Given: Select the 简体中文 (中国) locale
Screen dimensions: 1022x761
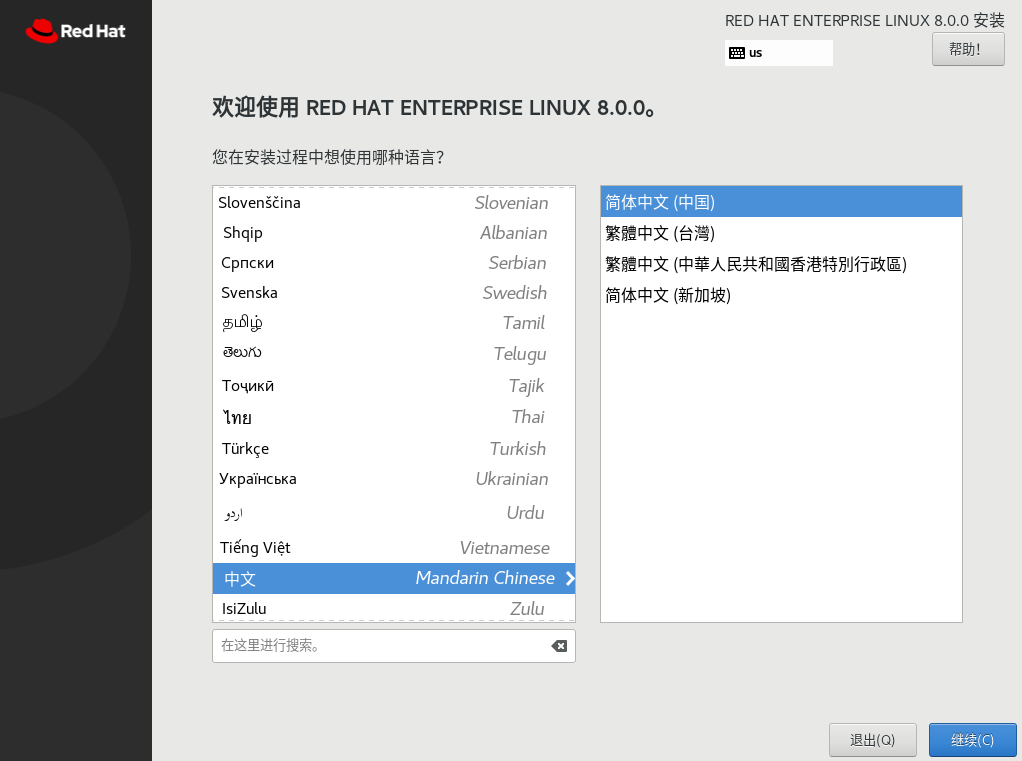Looking at the screenshot, I should [700, 201].
